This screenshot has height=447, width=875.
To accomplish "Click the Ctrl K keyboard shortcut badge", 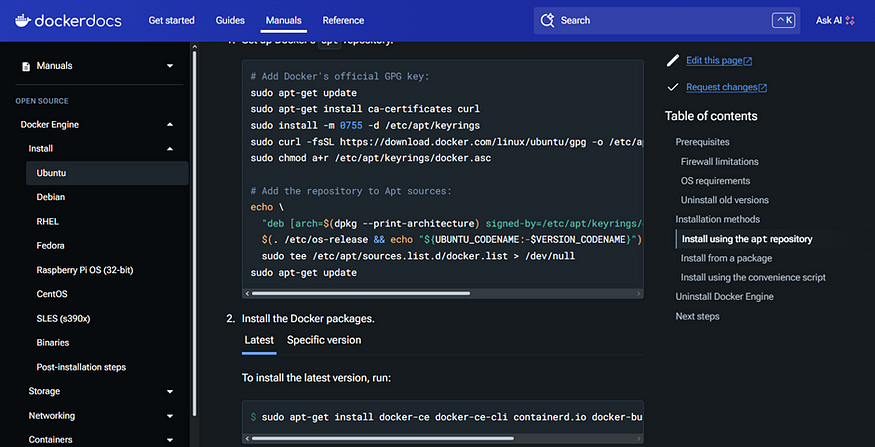I will click(x=783, y=21).
